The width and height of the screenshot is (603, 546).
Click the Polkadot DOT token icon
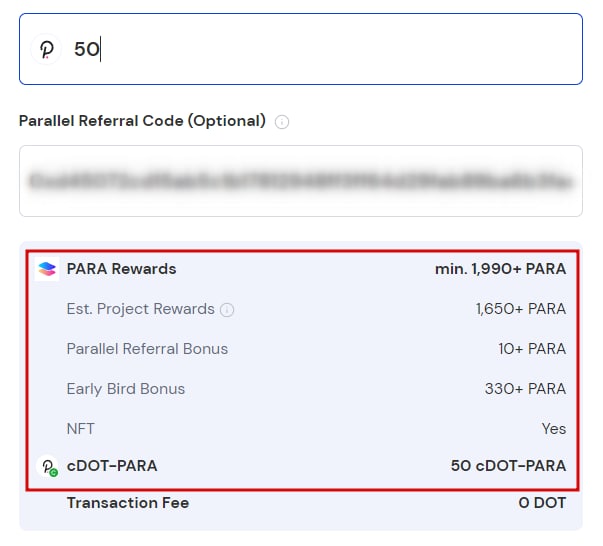click(x=47, y=49)
